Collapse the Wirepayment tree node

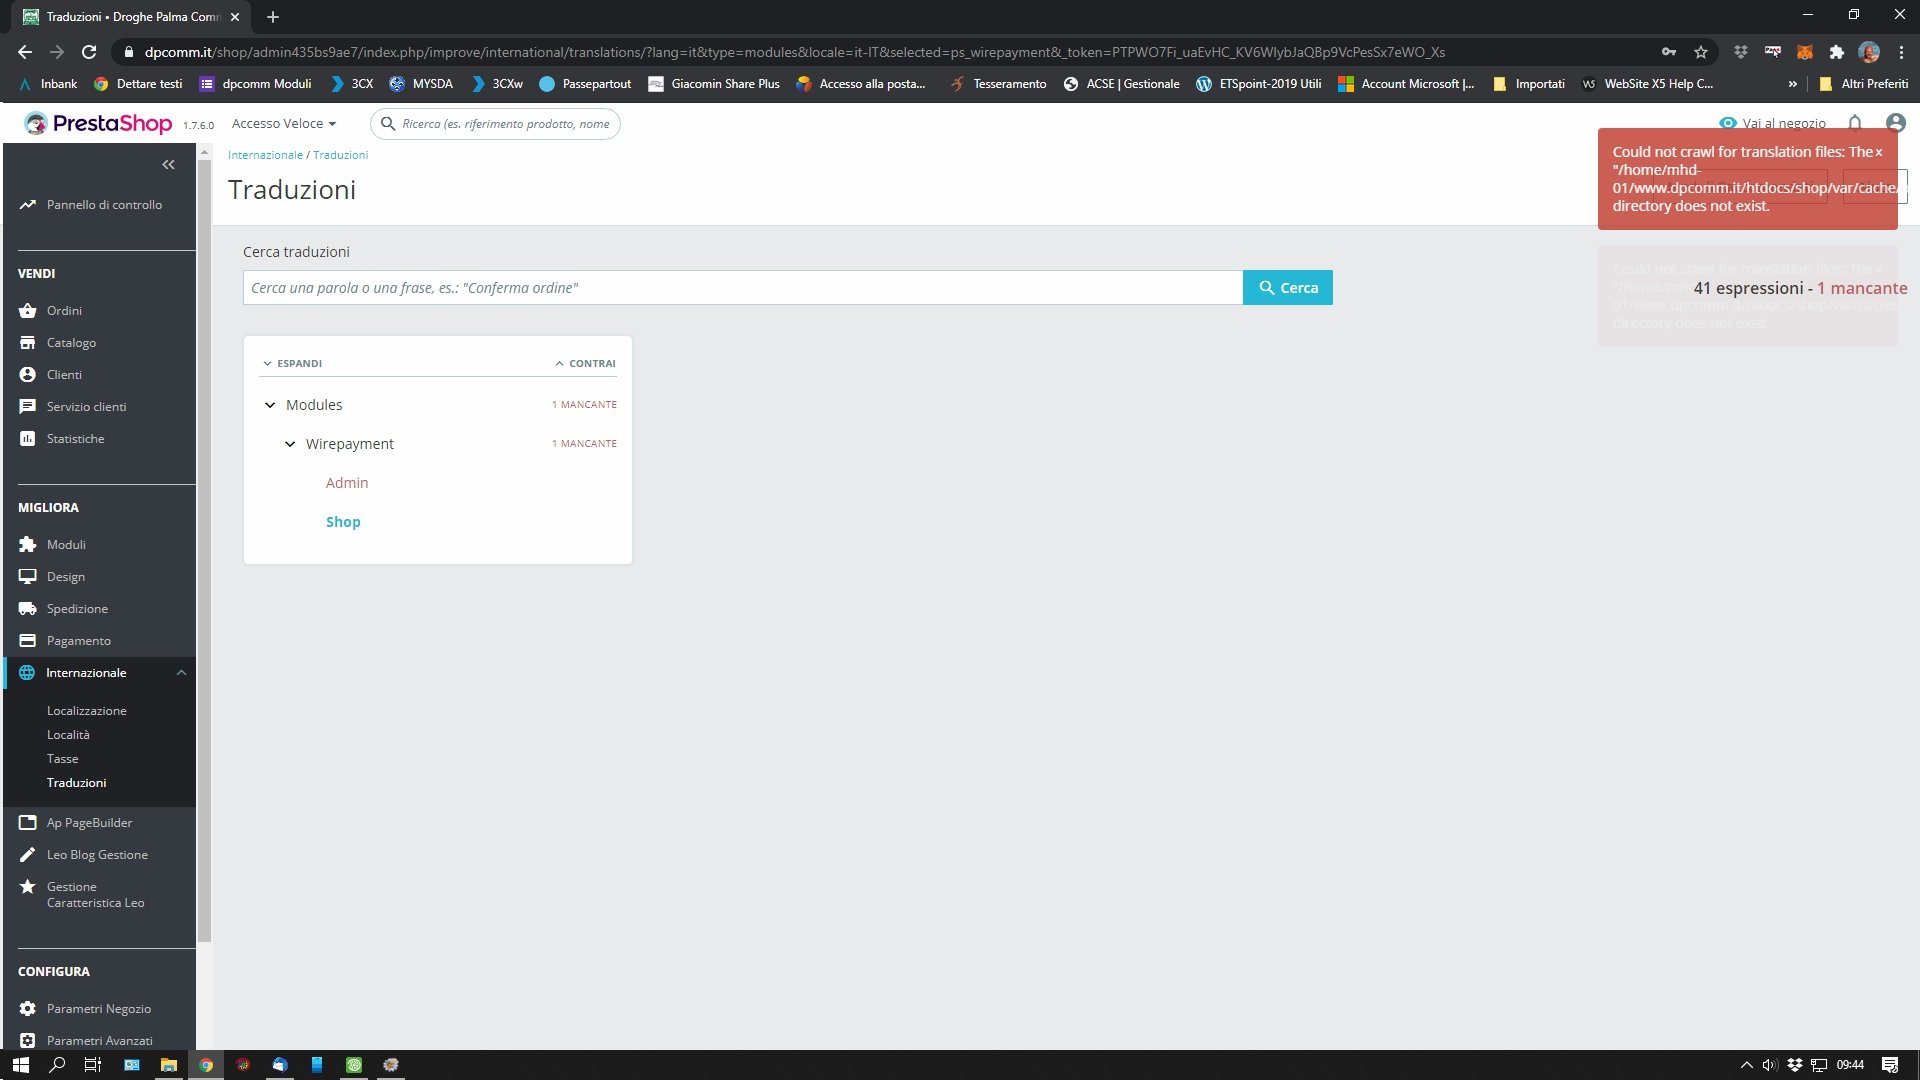(x=290, y=444)
